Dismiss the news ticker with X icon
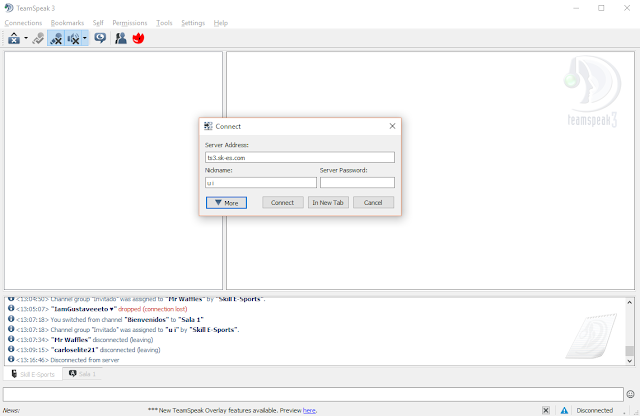Image resolution: width=640 pixels, height=416 pixels. click(546, 411)
